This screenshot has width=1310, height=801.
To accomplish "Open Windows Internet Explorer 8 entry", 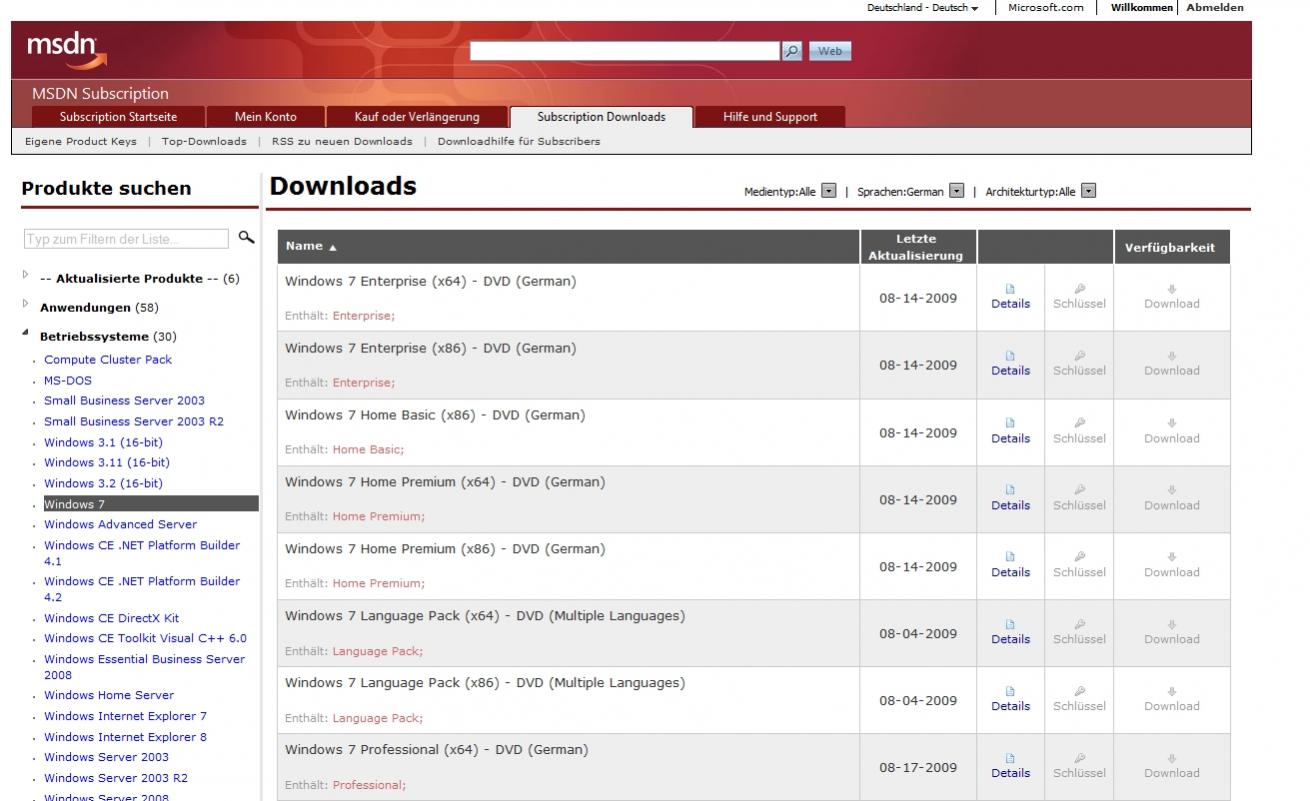I will click(126, 737).
